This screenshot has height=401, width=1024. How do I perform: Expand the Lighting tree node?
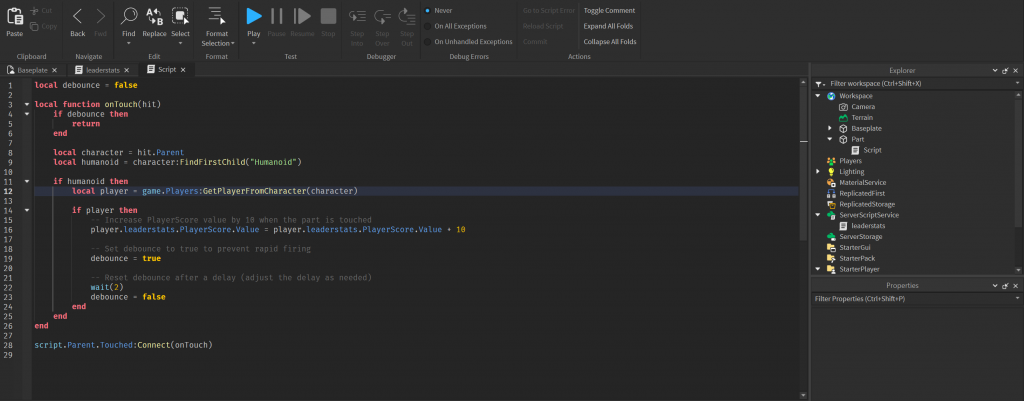pos(818,172)
